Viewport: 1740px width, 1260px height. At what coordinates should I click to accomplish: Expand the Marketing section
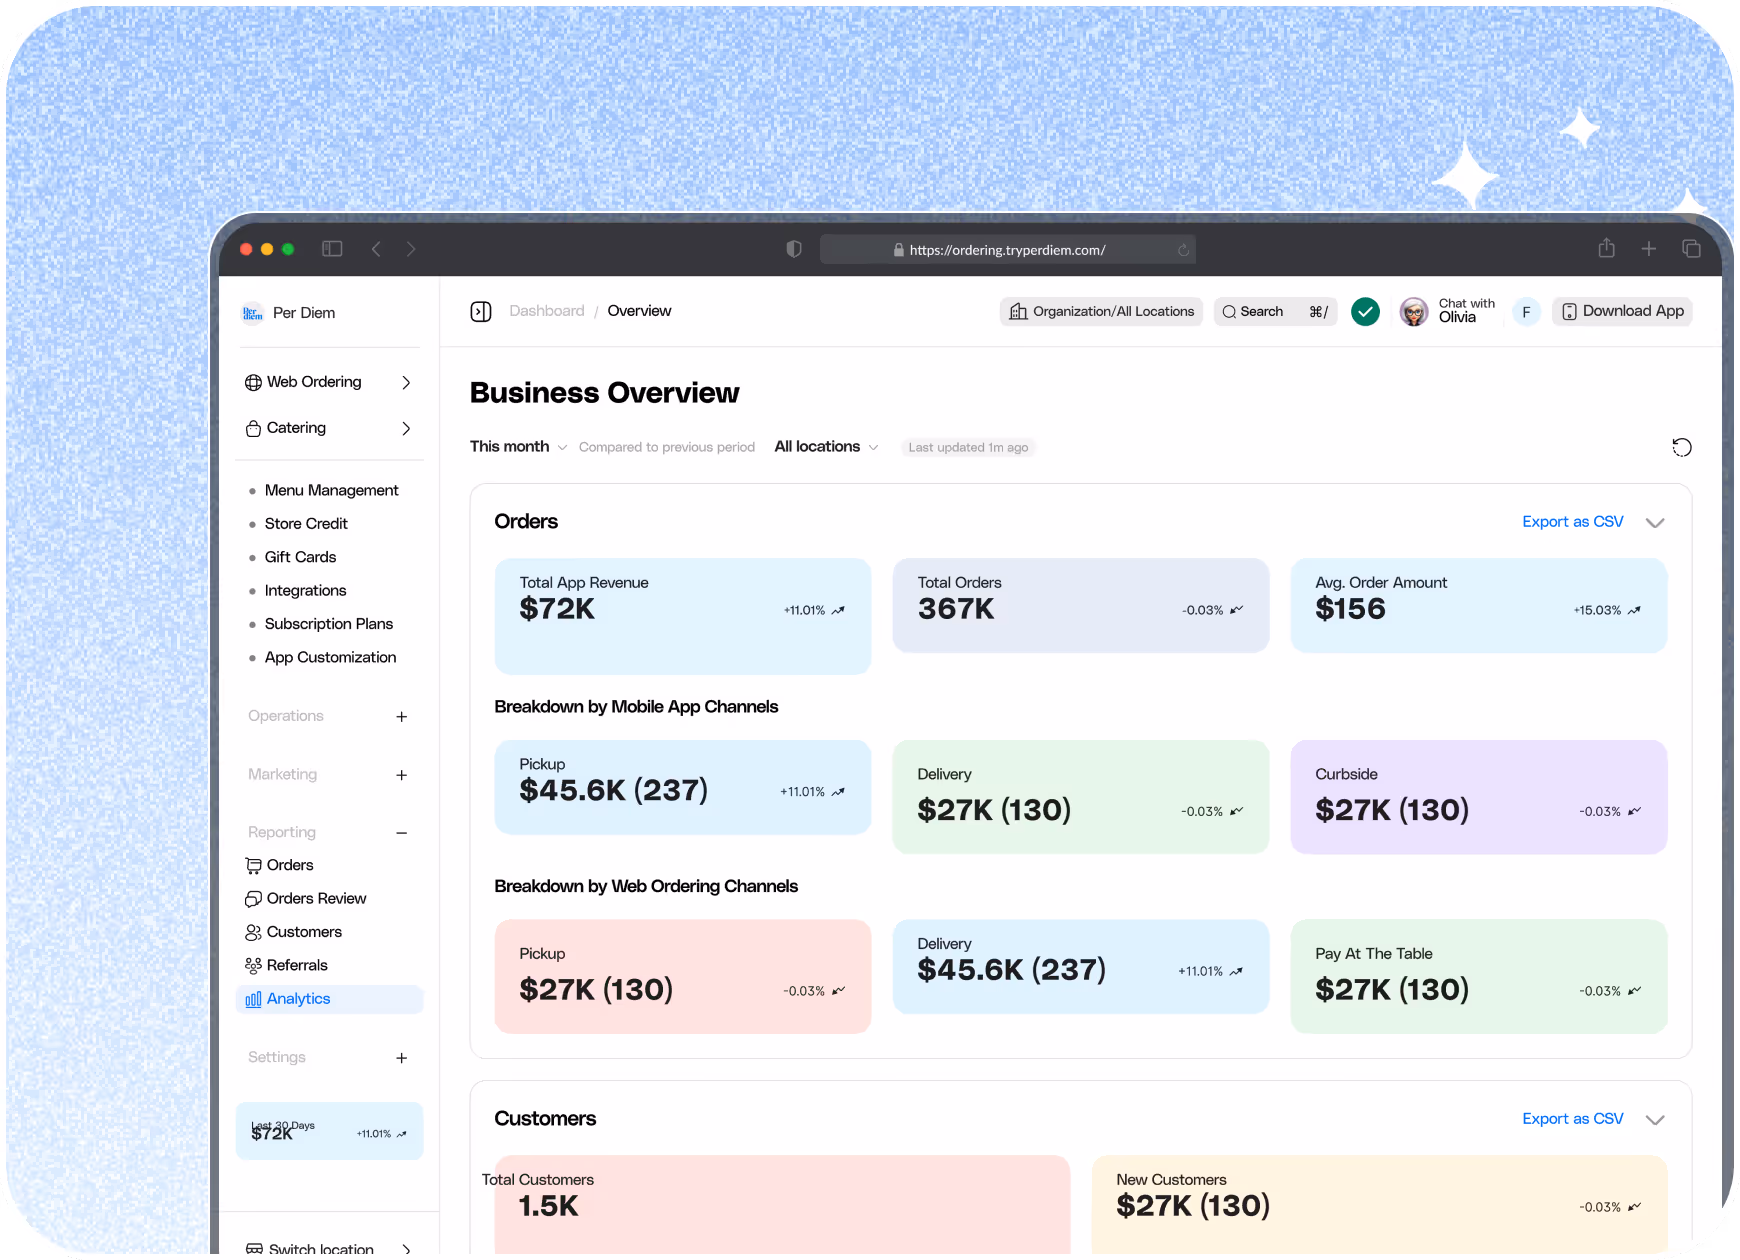pyautogui.click(x=401, y=775)
